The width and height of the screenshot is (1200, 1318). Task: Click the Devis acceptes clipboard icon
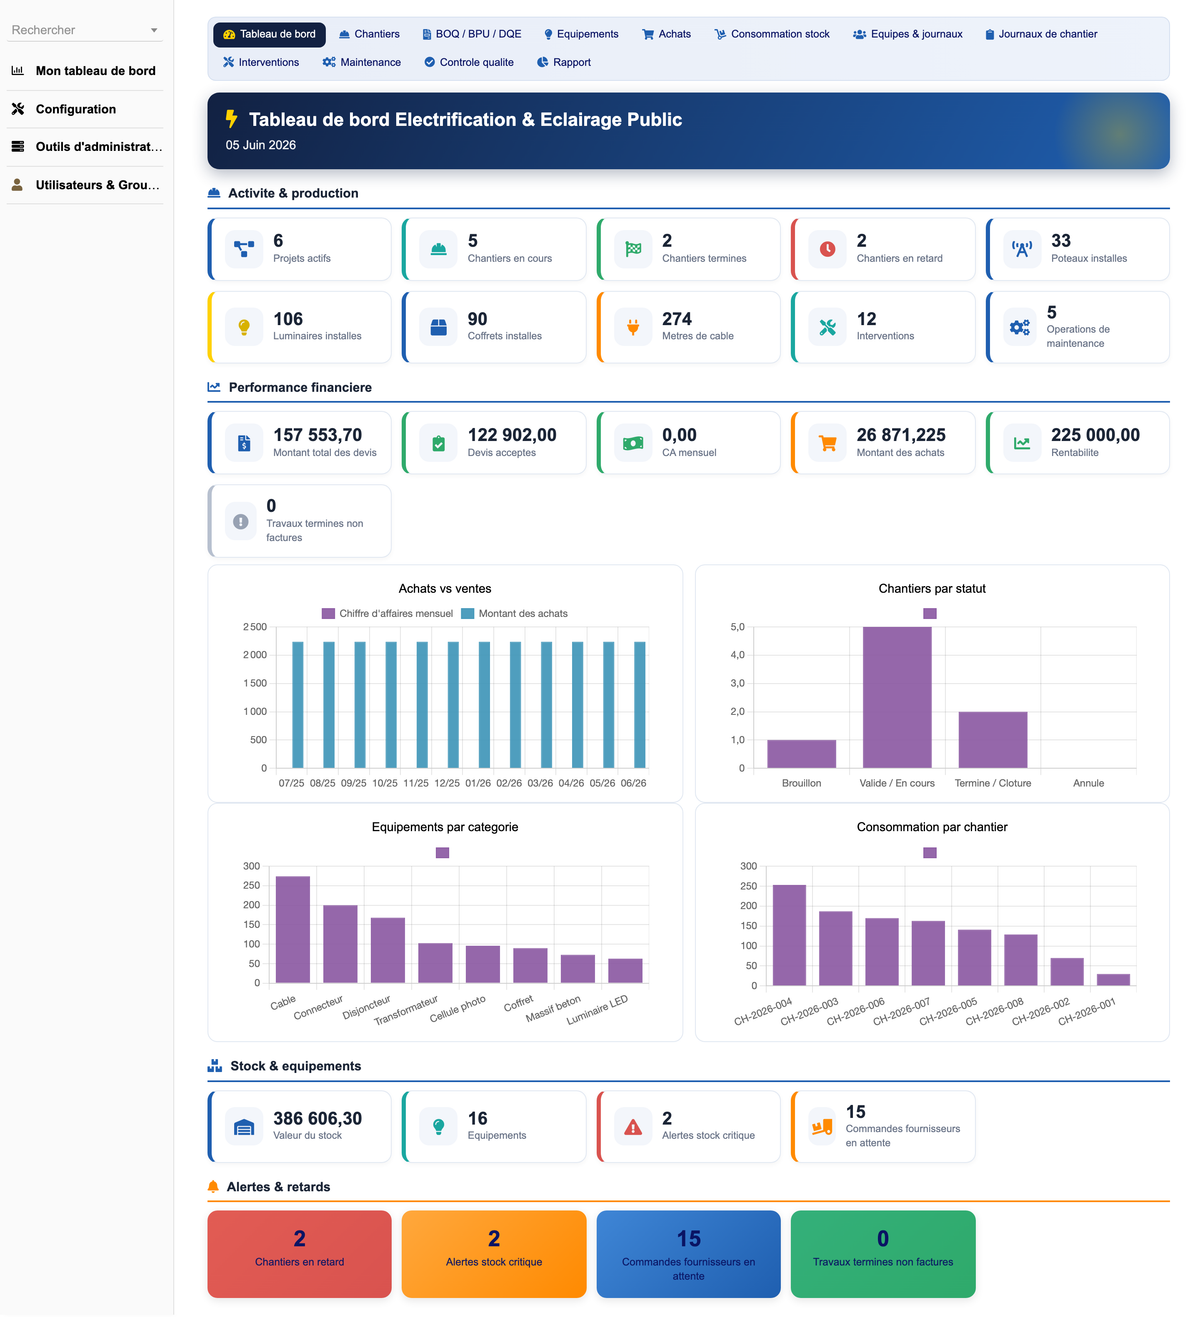point(438,443)
